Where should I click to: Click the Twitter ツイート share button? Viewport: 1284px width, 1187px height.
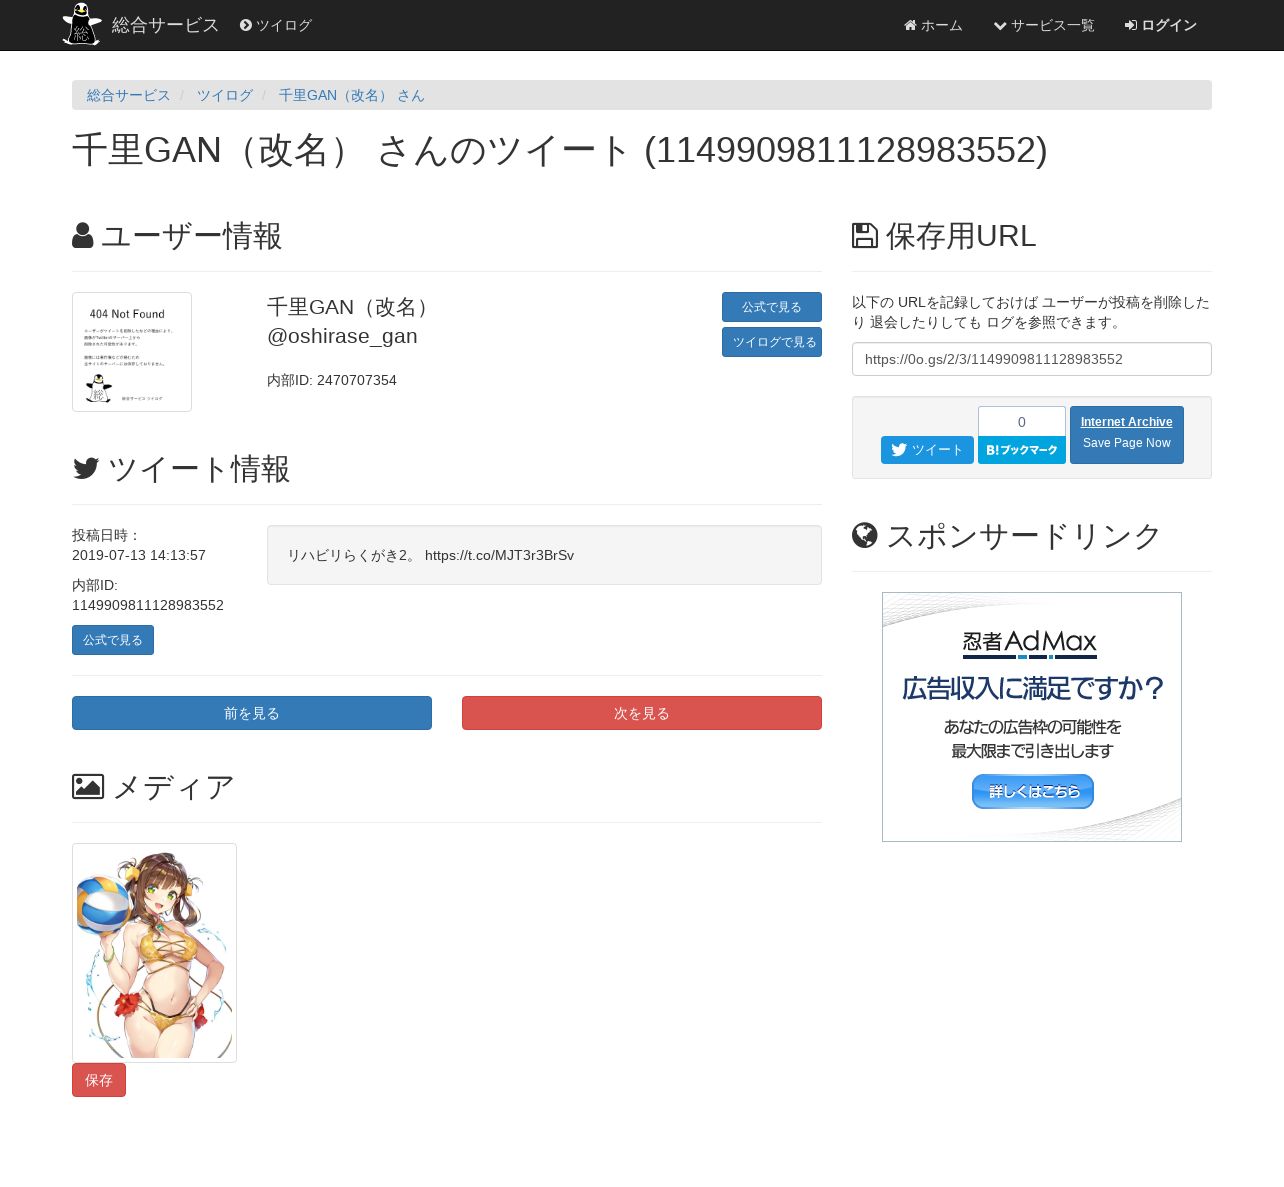coord(927,450)
